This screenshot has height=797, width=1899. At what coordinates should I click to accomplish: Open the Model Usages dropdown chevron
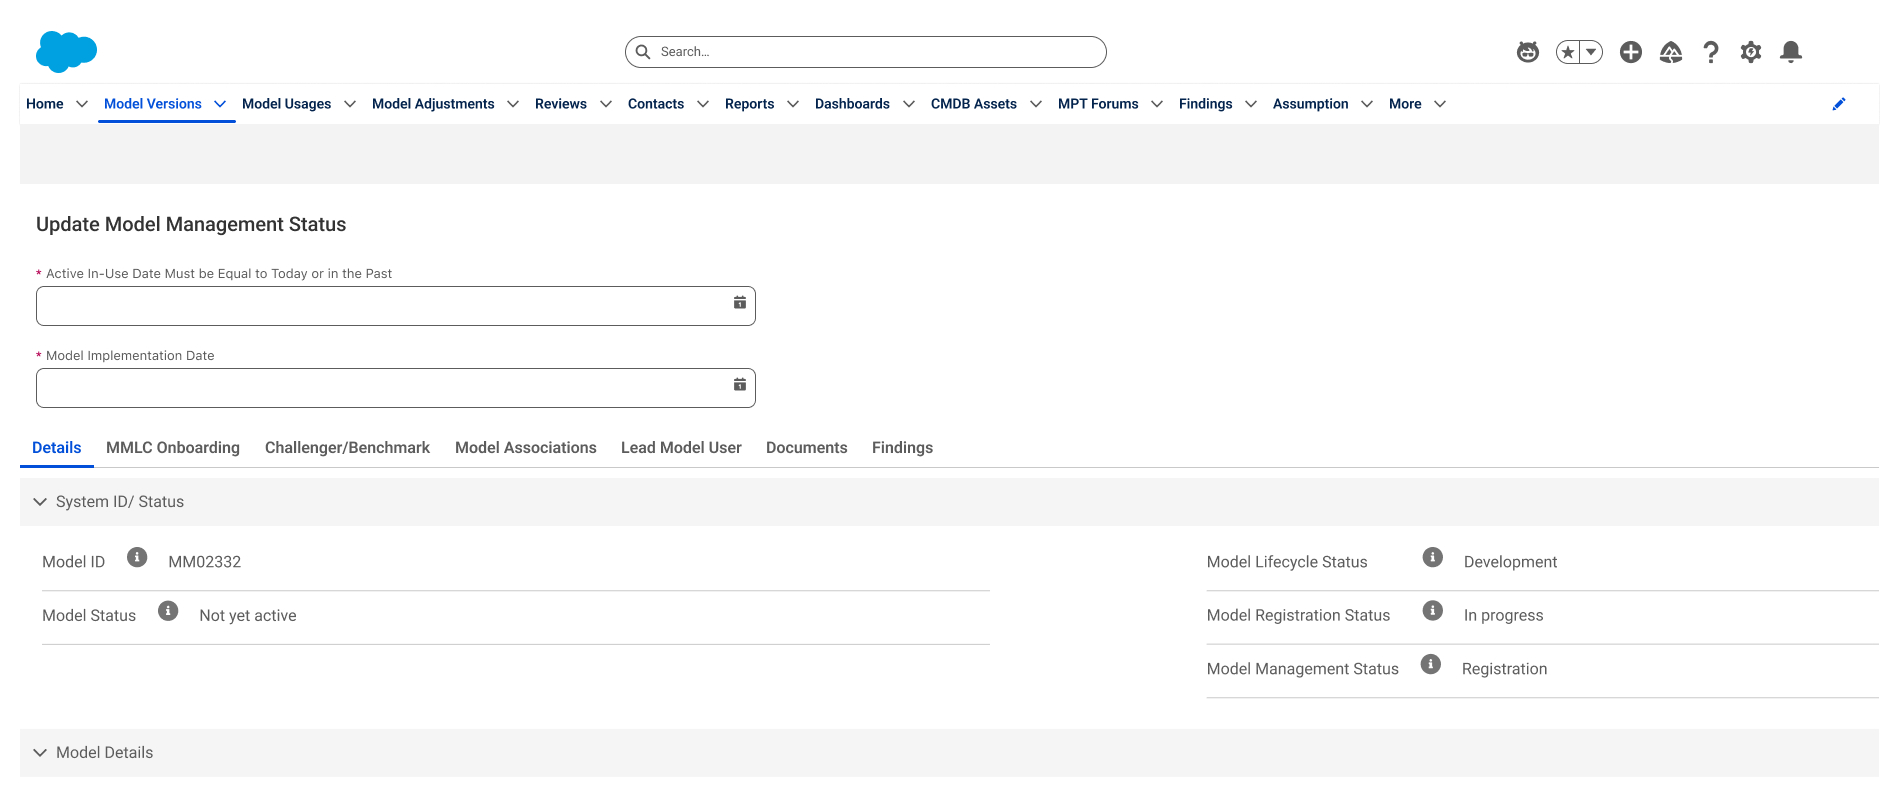(x=350, y=104)
